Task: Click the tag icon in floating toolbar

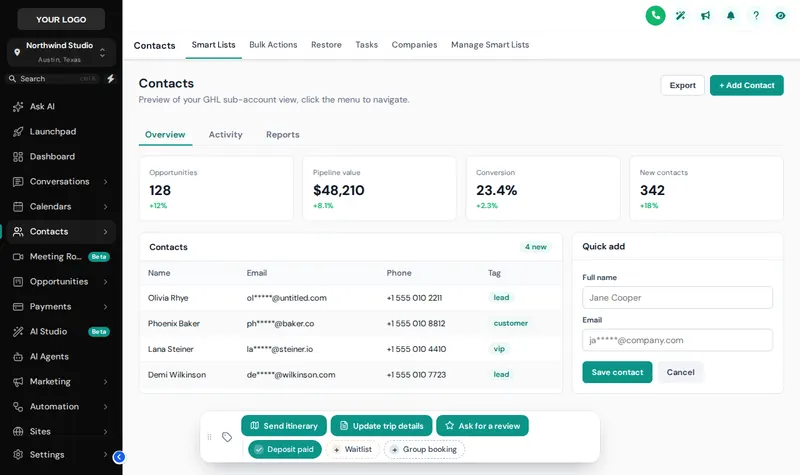Action: [227, 437]
